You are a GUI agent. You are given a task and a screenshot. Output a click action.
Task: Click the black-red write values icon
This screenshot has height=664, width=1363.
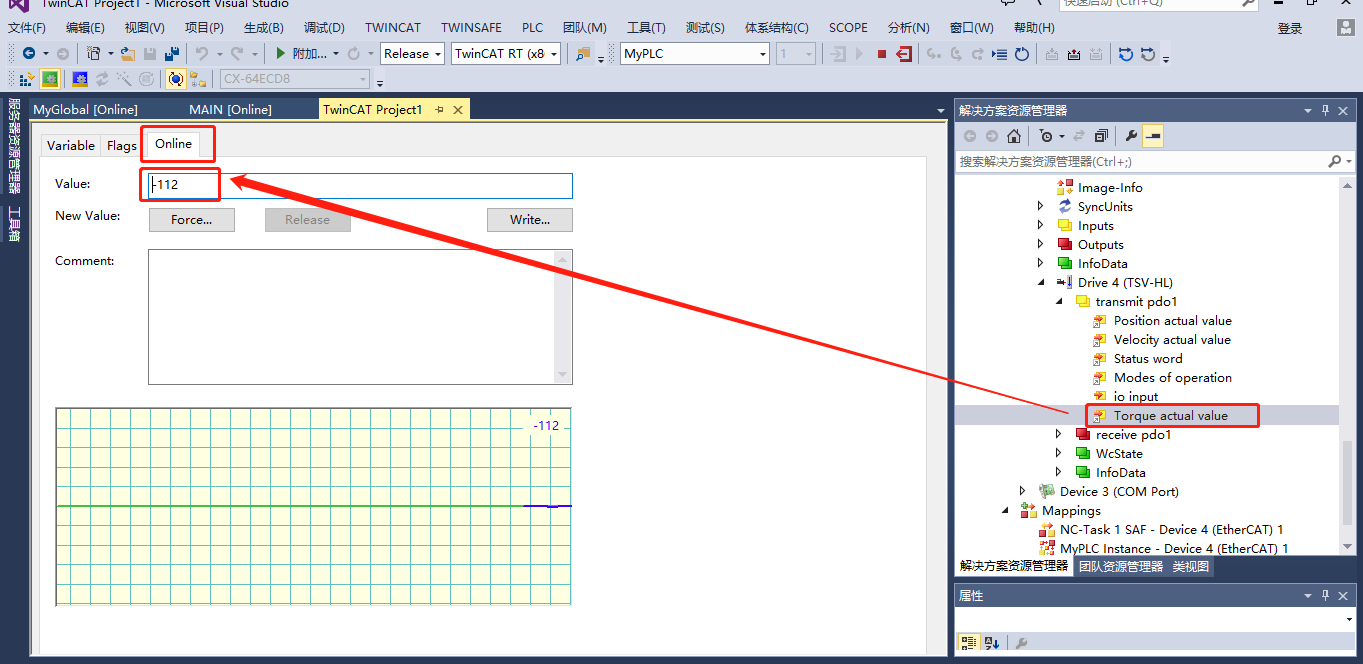(1074, 54)
